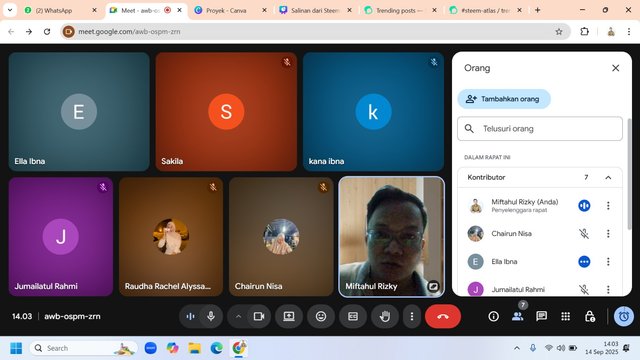This screenshot has height=360, width=640.
Task: Start presenting your screen
Action: point(289,316)
